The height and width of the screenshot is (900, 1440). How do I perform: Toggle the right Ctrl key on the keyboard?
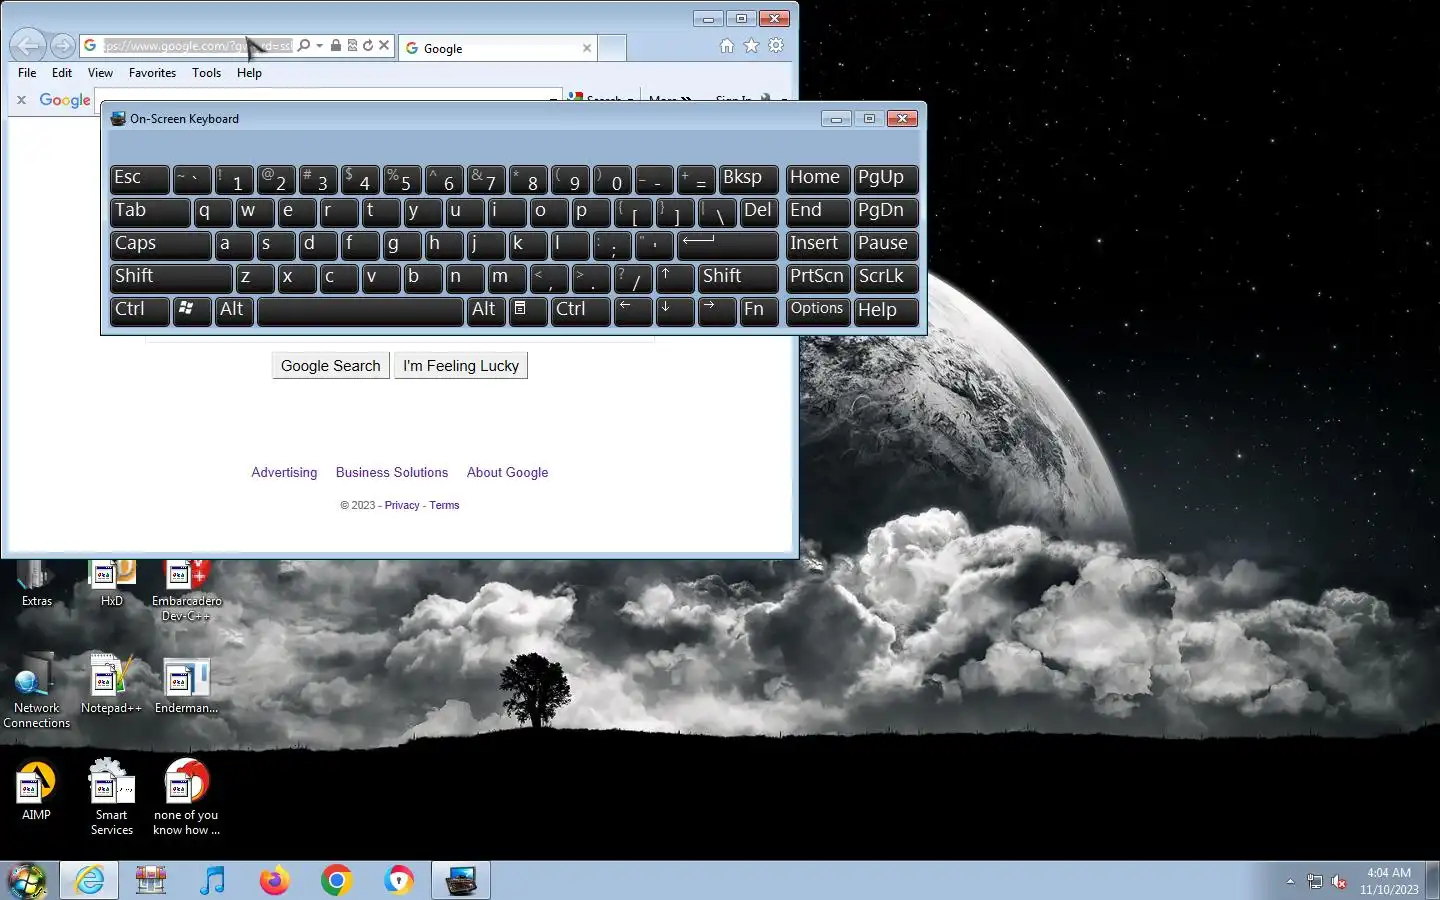point(581,311)
